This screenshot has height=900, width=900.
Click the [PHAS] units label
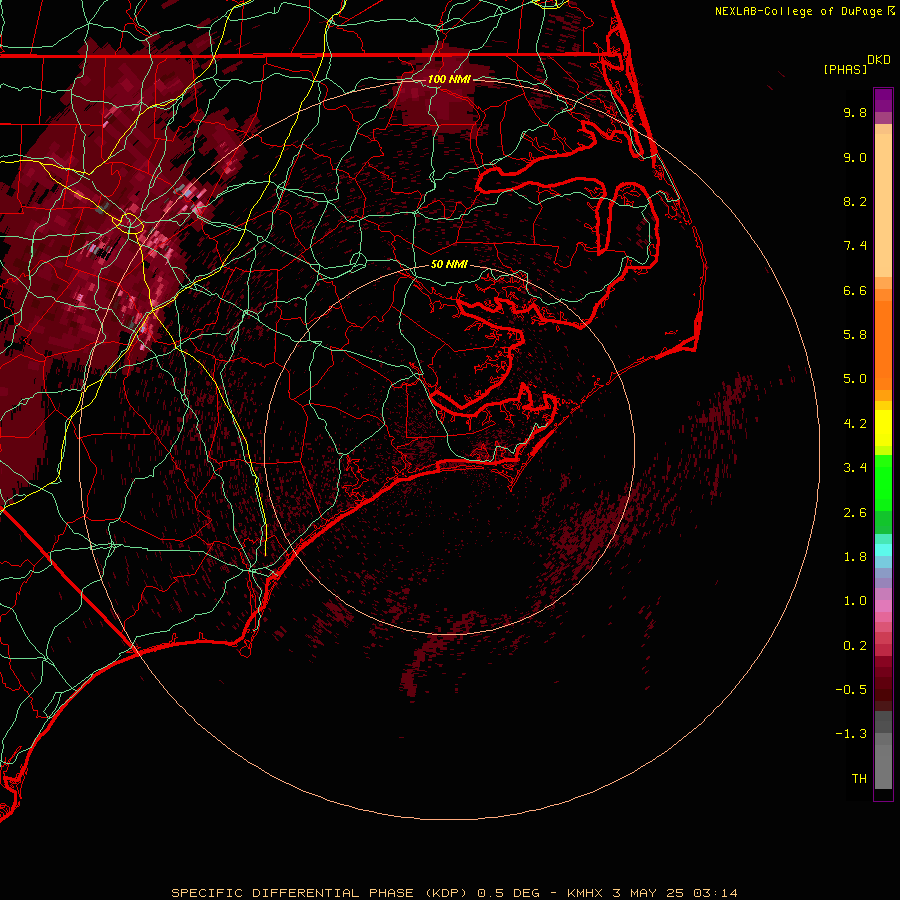(x=845, y=70)
